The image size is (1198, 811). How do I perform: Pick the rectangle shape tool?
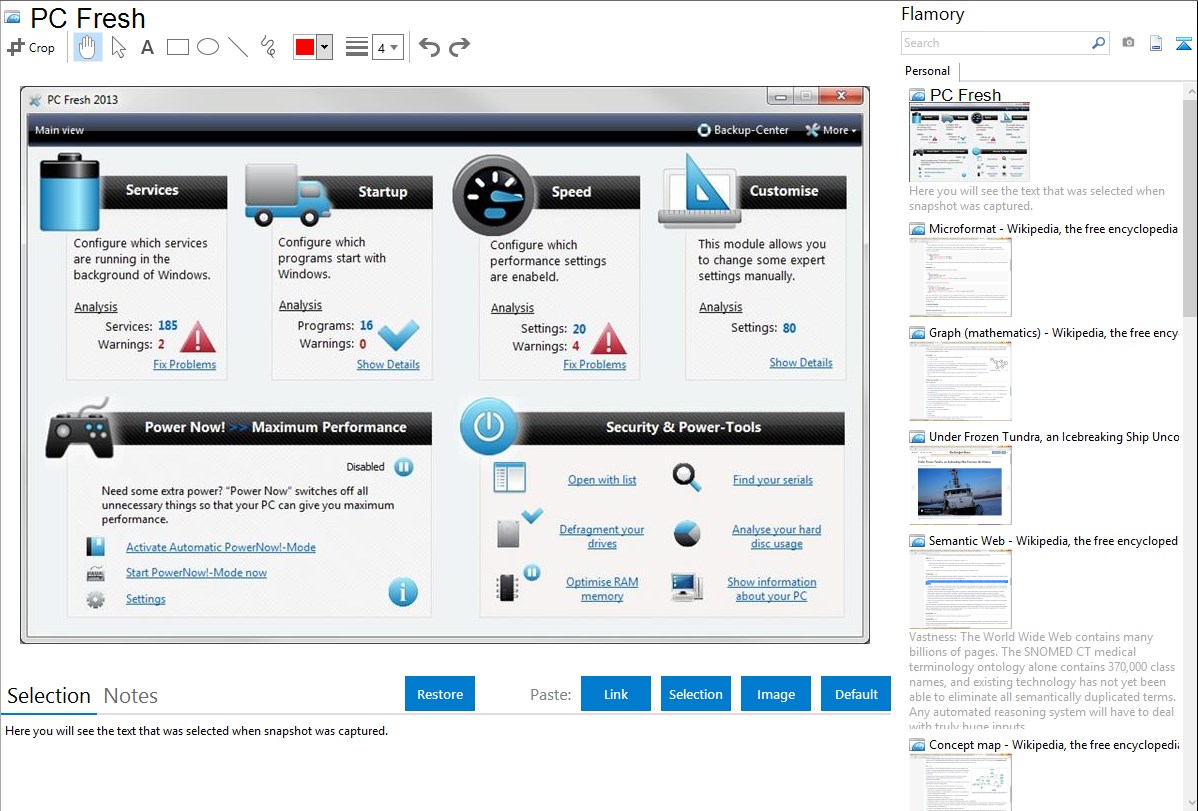[x=177, y=47]
